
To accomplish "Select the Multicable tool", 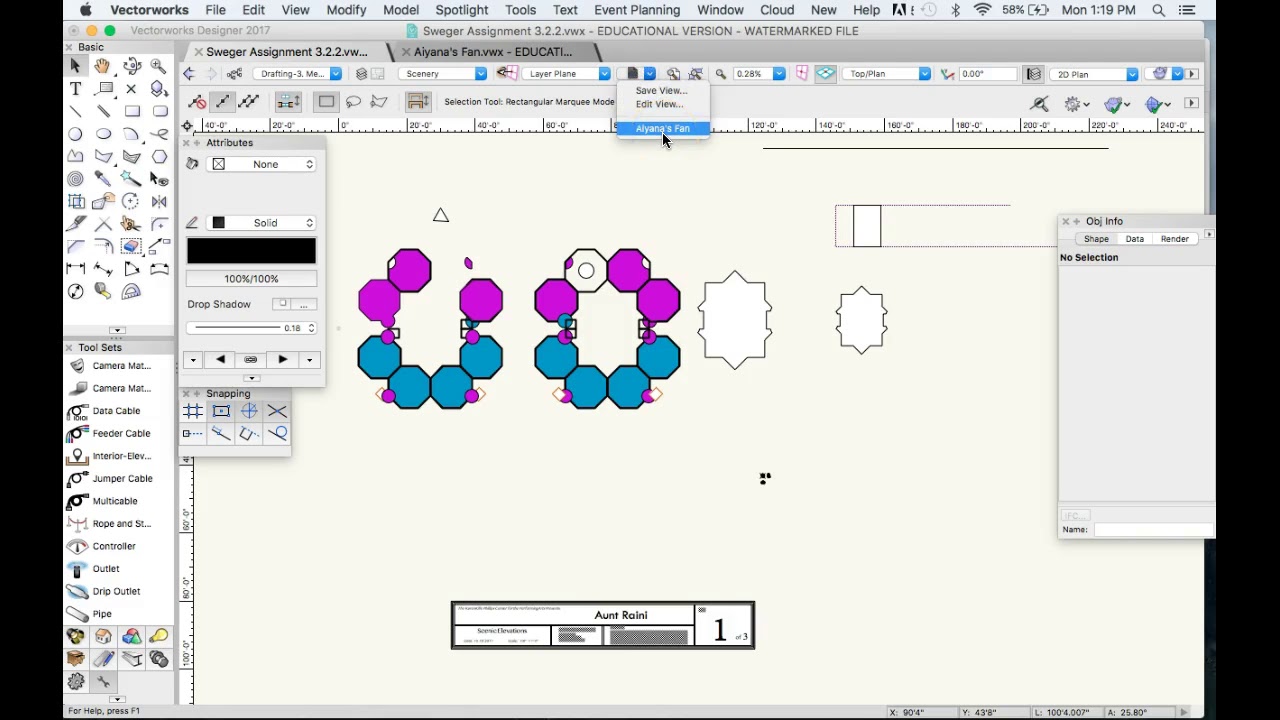I will pos(116,501).
